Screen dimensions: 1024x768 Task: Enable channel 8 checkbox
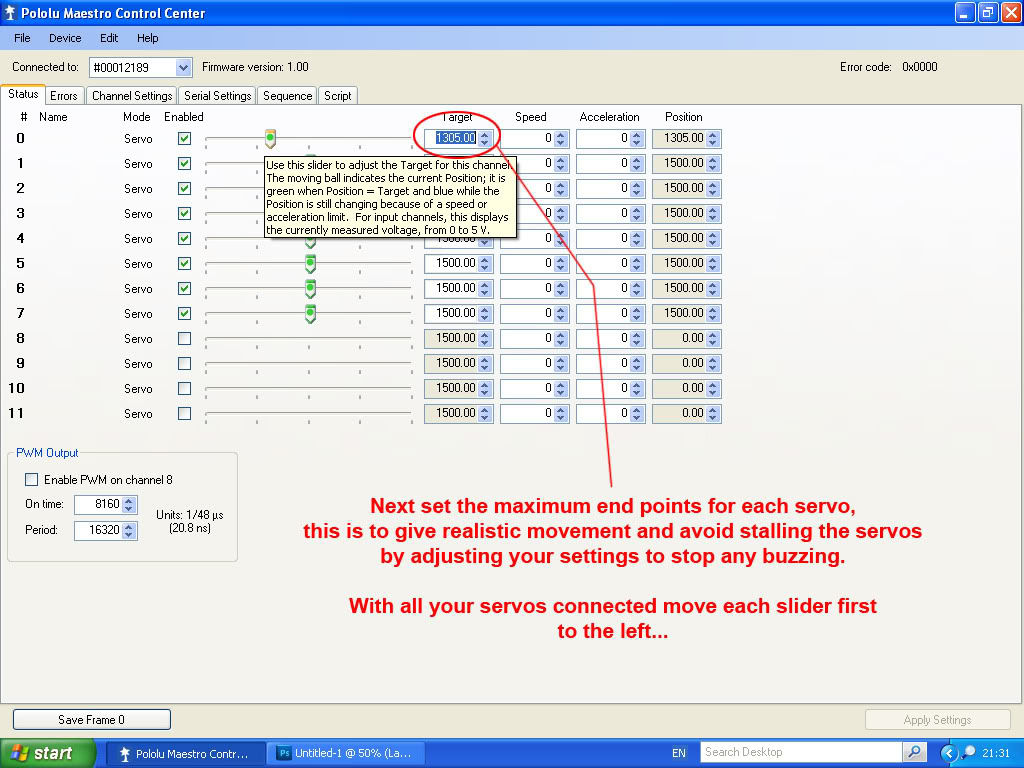(185, 338)
